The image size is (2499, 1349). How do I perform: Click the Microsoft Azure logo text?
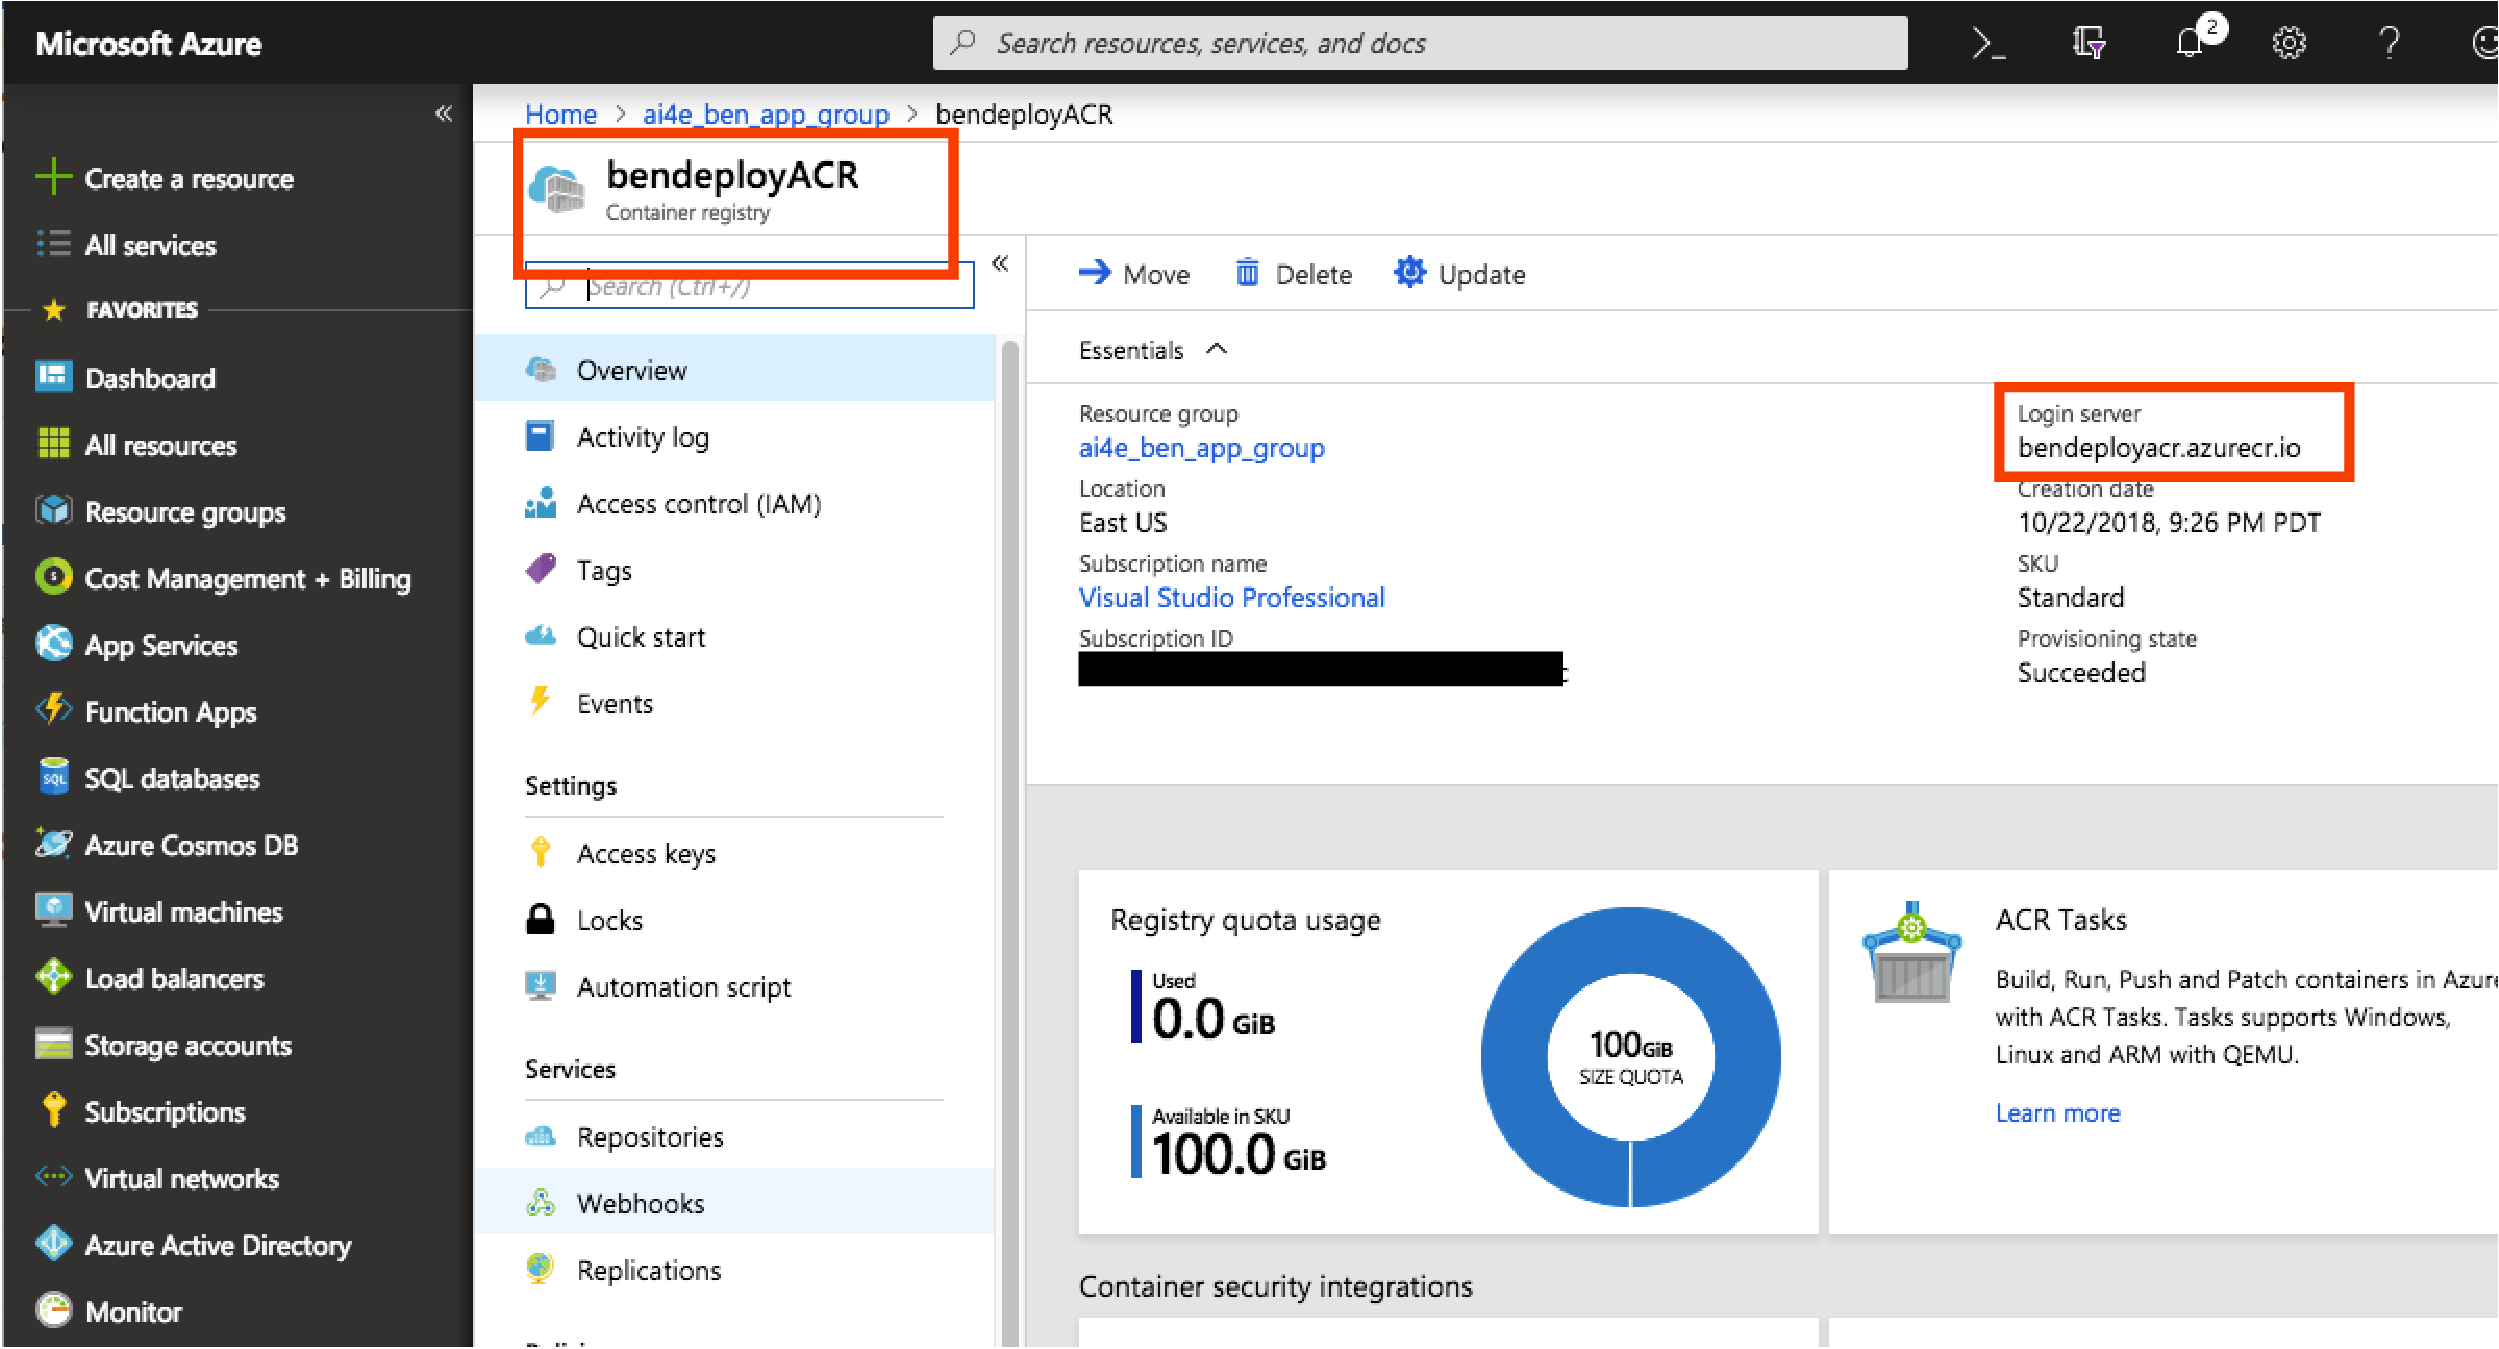point(148,43)
